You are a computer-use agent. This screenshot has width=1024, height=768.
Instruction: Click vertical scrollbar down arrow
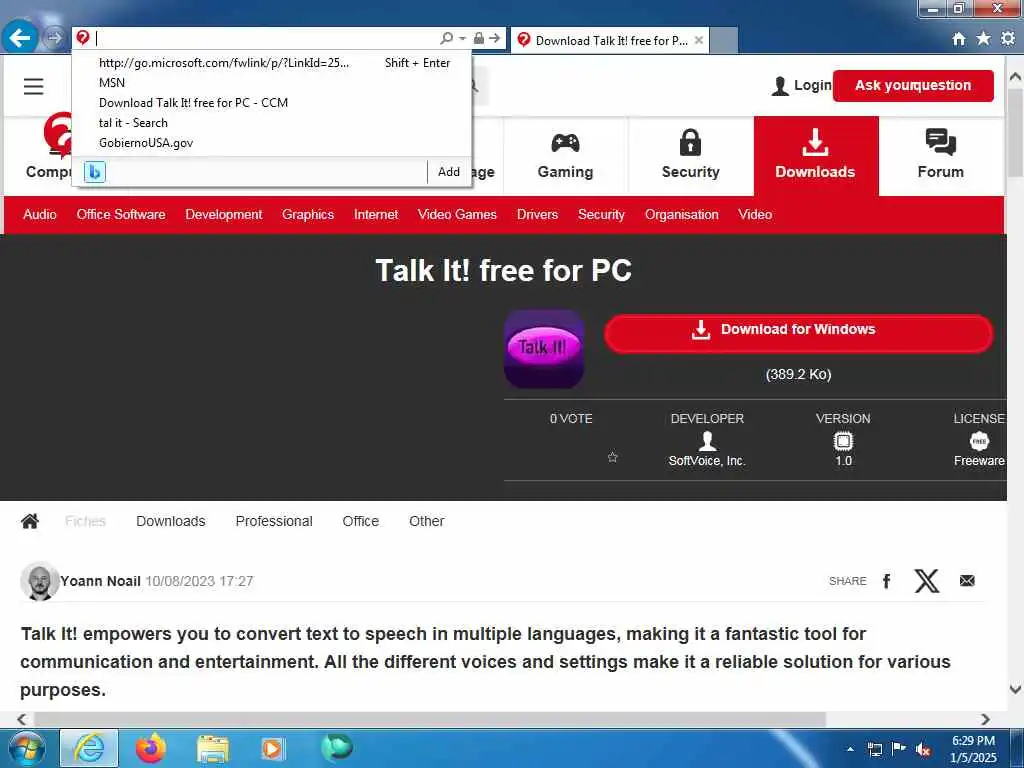pyautogui.click(x=1015, y=689)
